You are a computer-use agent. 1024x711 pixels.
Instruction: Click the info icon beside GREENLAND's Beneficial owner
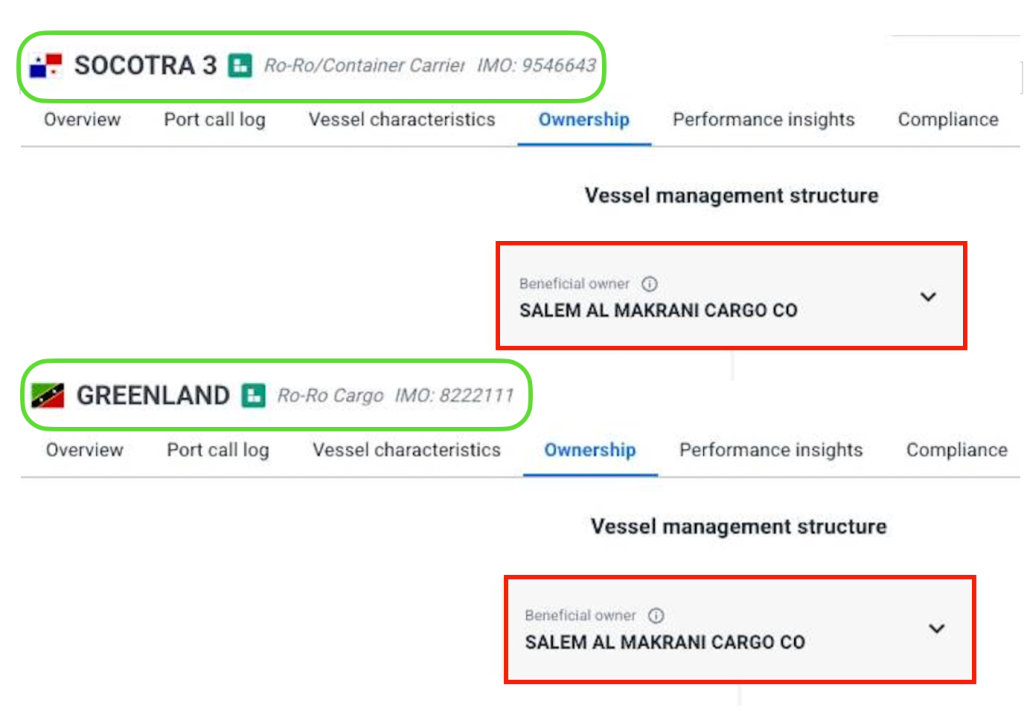point(656,616)
